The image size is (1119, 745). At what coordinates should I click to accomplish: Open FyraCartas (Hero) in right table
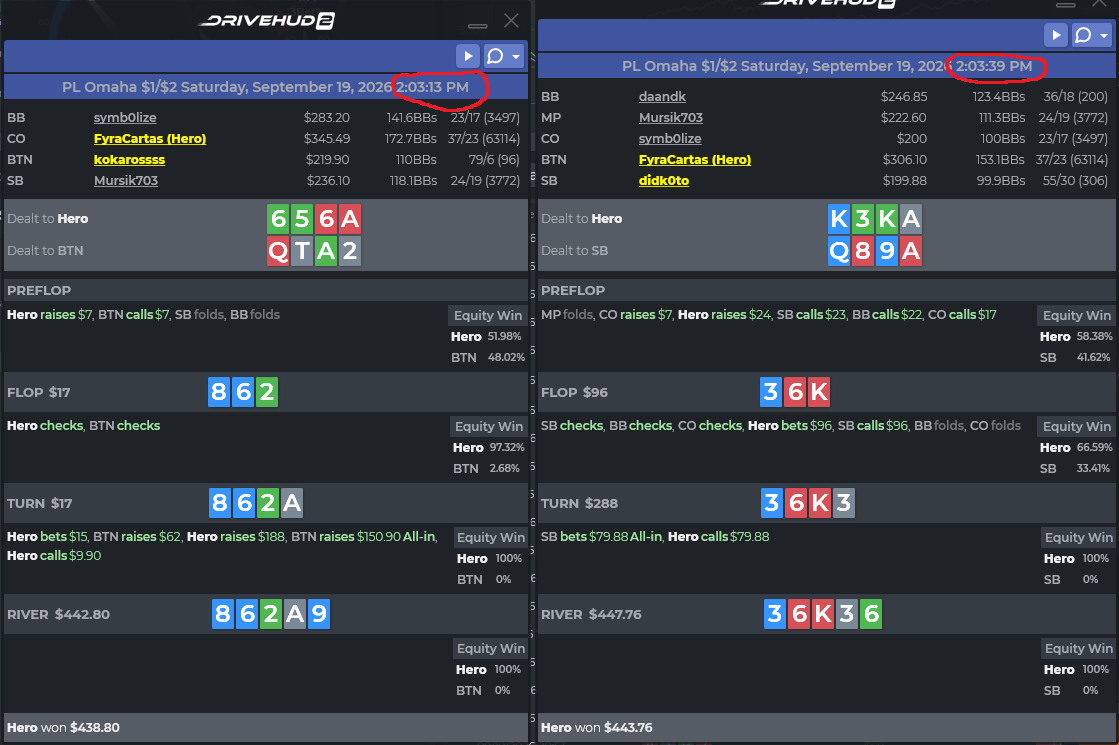click(x=694, y=160)
